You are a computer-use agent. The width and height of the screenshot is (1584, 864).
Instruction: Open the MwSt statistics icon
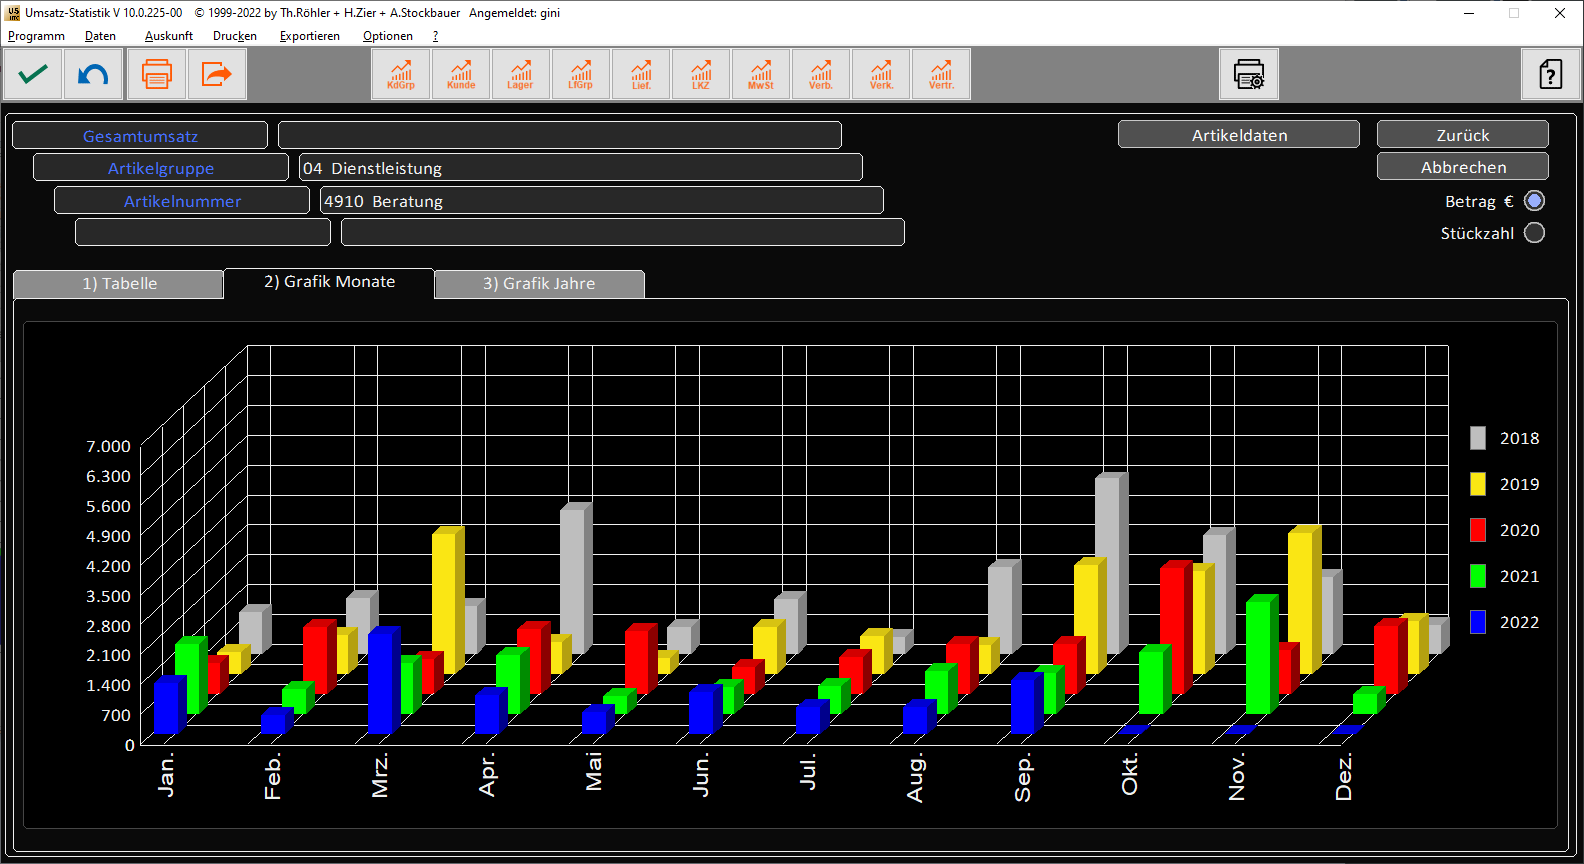tap(761, 74)
